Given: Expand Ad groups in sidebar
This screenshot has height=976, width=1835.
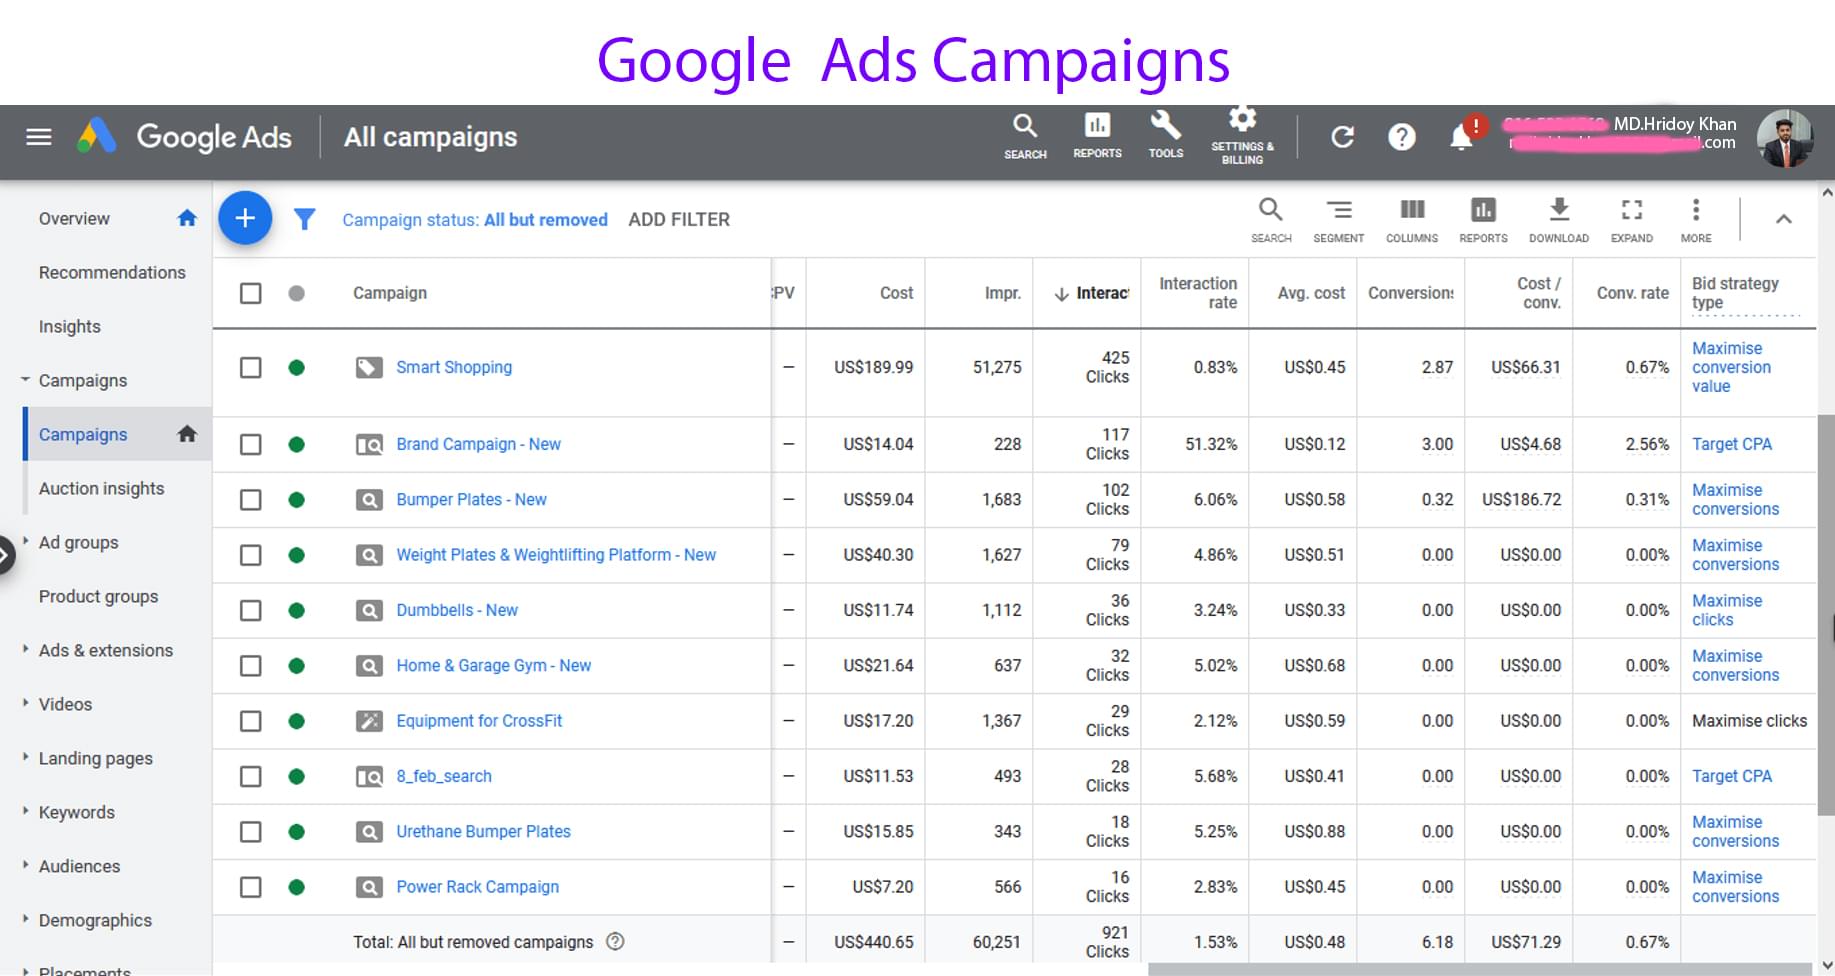Looking at the screenshot, I should [25, 541].
